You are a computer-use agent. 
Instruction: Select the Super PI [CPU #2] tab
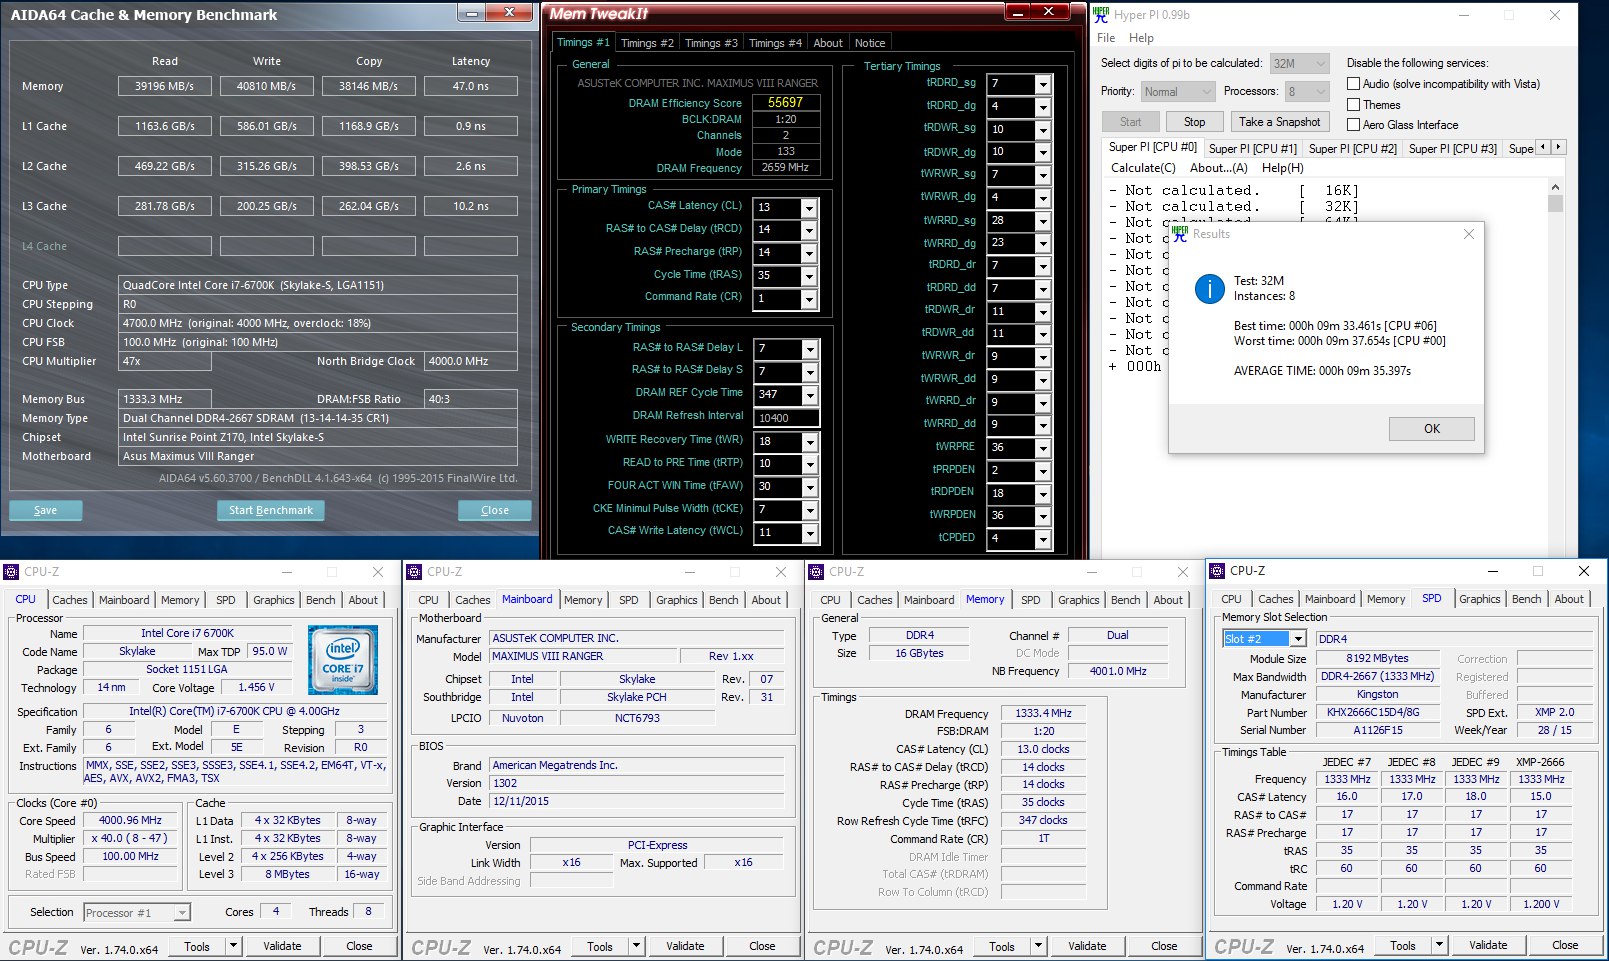1353,148
